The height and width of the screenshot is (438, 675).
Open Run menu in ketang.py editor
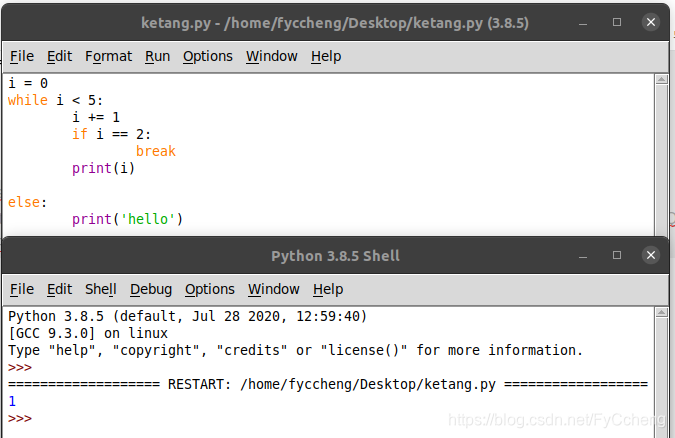click(158, 56)
